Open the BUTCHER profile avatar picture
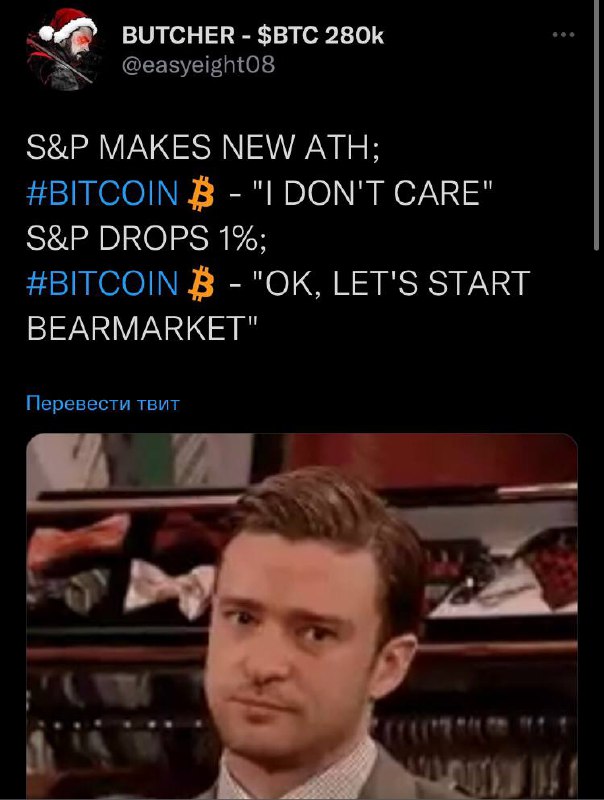The height and width of the screenshot is (800, 604). point(64,50)
